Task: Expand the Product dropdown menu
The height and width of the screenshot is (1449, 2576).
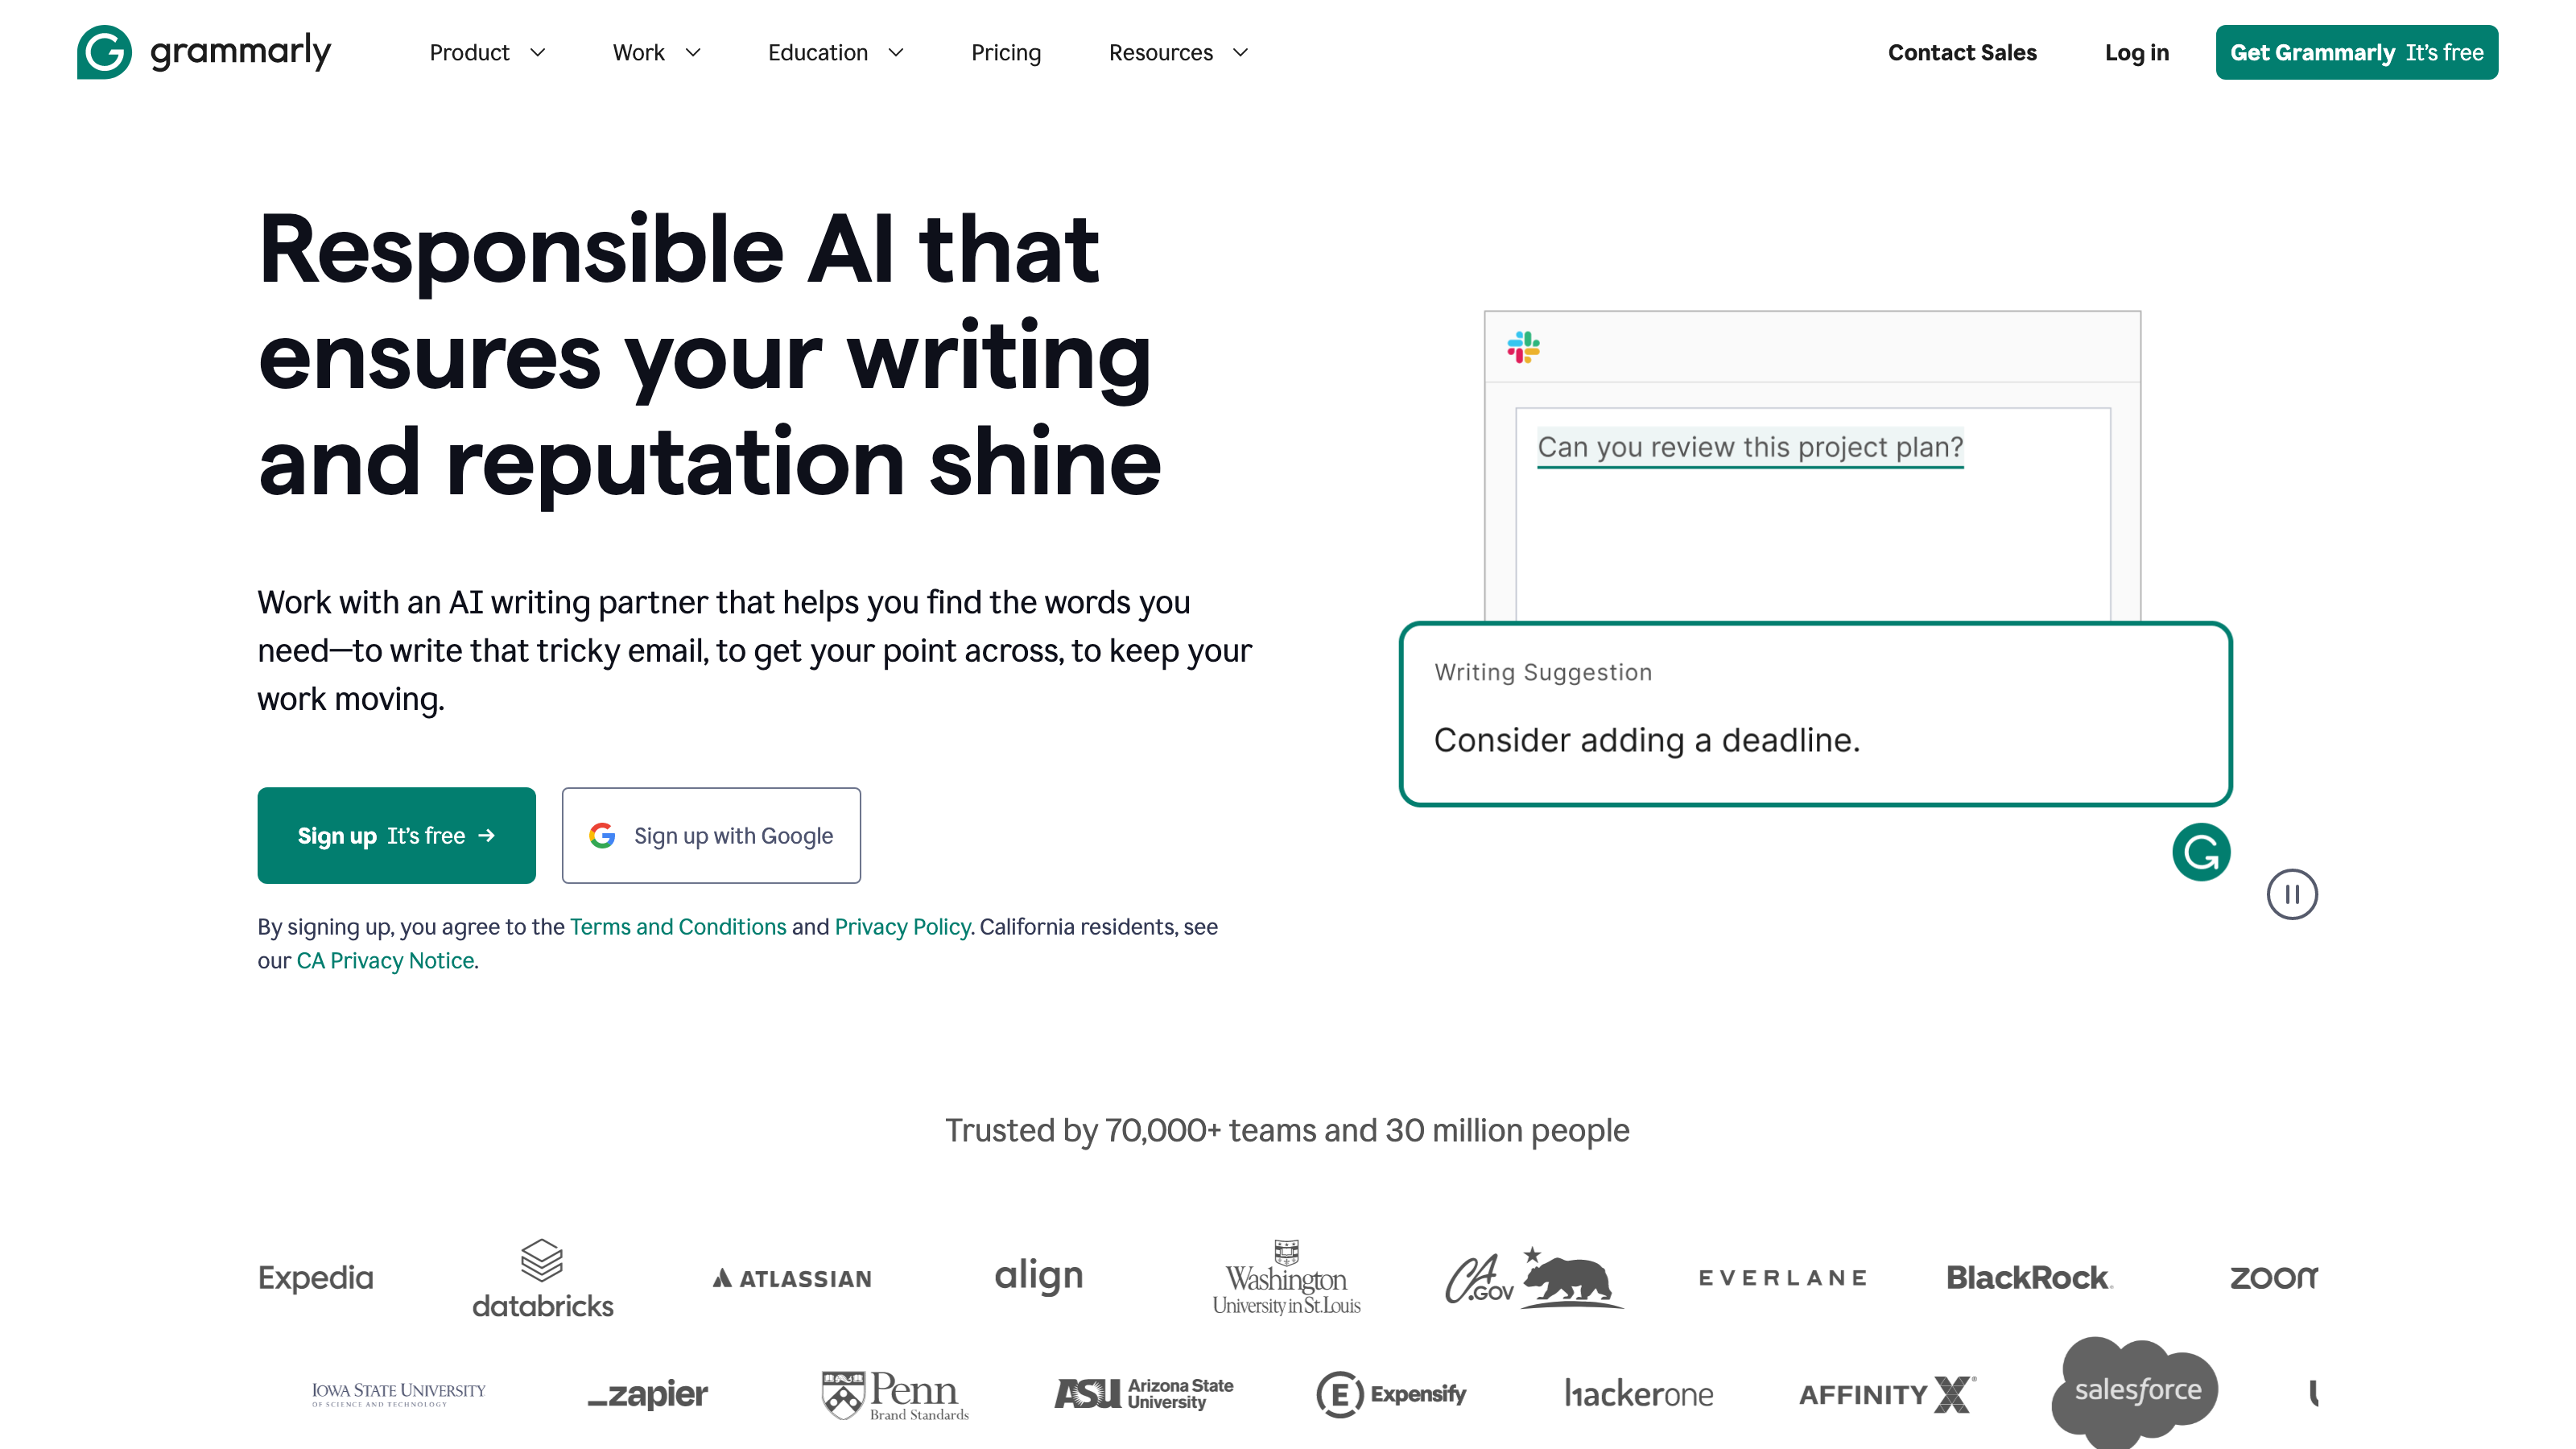Action: pyautogui.click(x=486, y=53)
